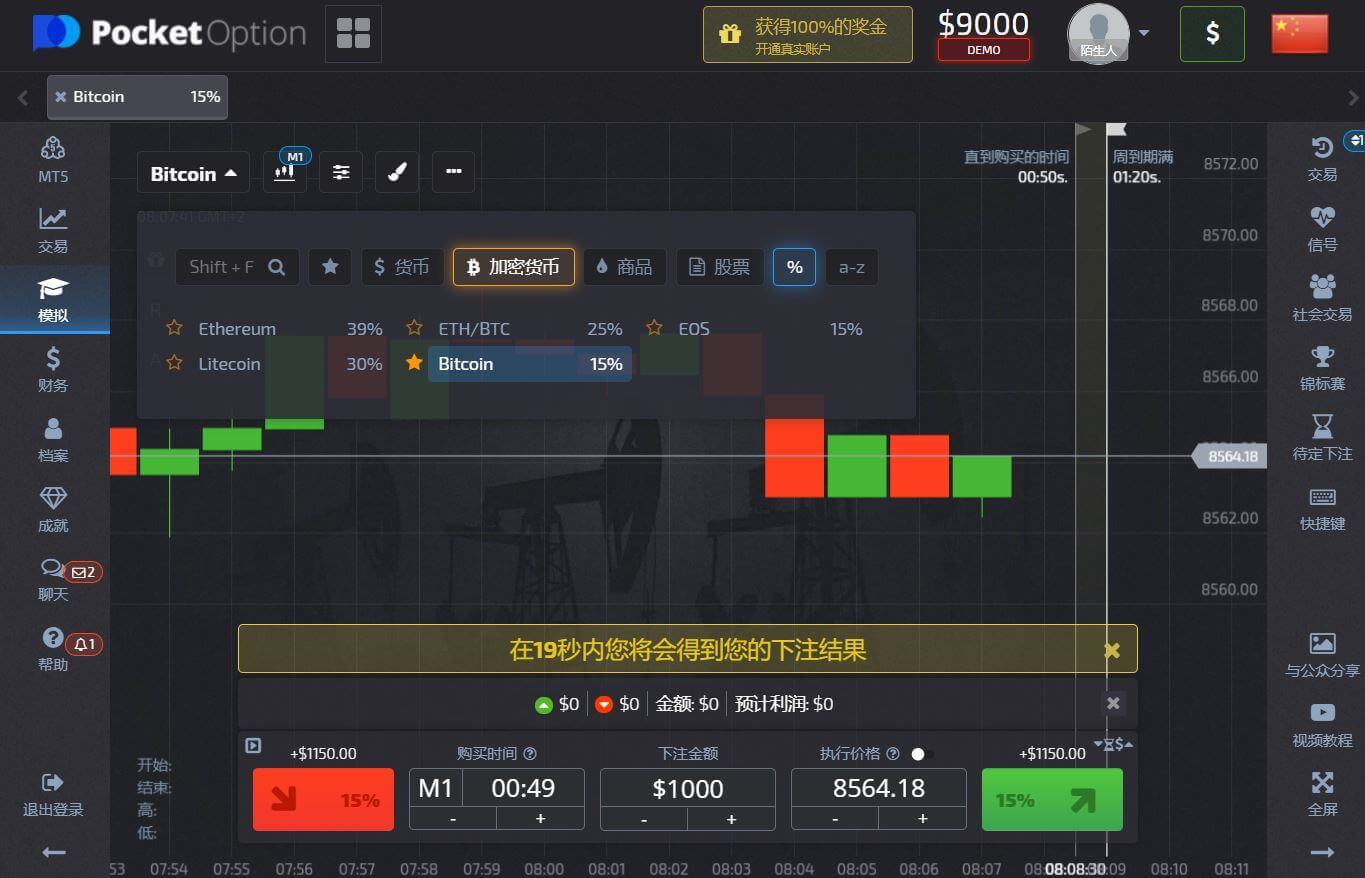Open the 帮助 help section
1365x878 pixels.
click(x=53, y=648)
